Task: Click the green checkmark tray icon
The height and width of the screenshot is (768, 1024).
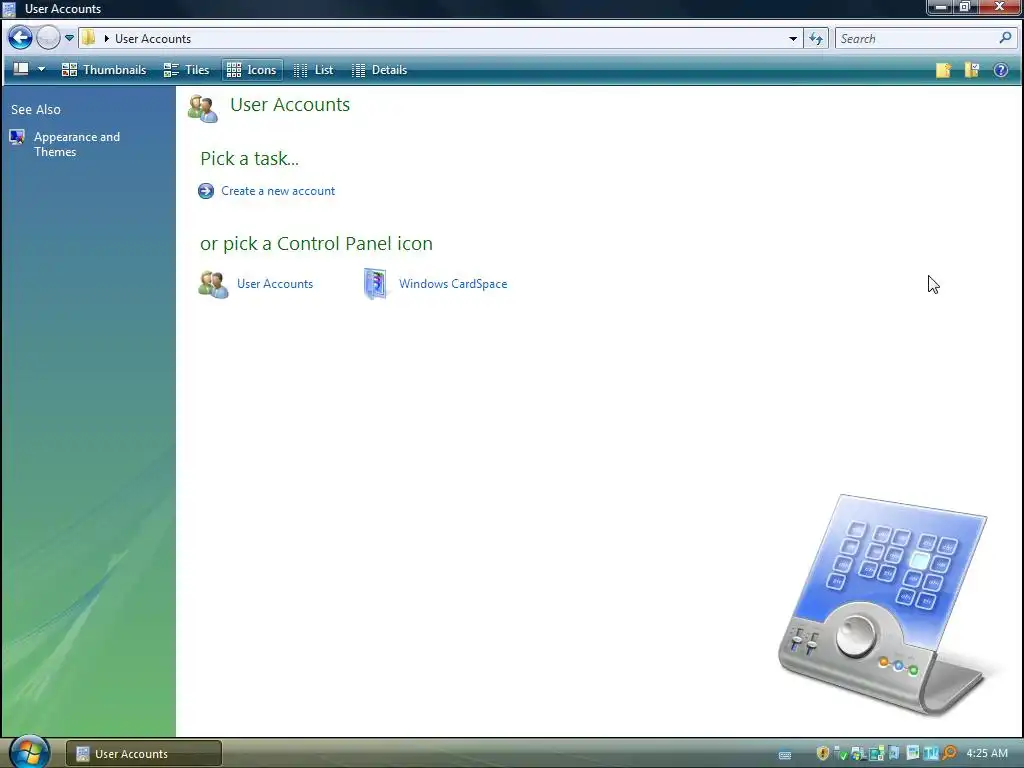Action: (841, 754)
